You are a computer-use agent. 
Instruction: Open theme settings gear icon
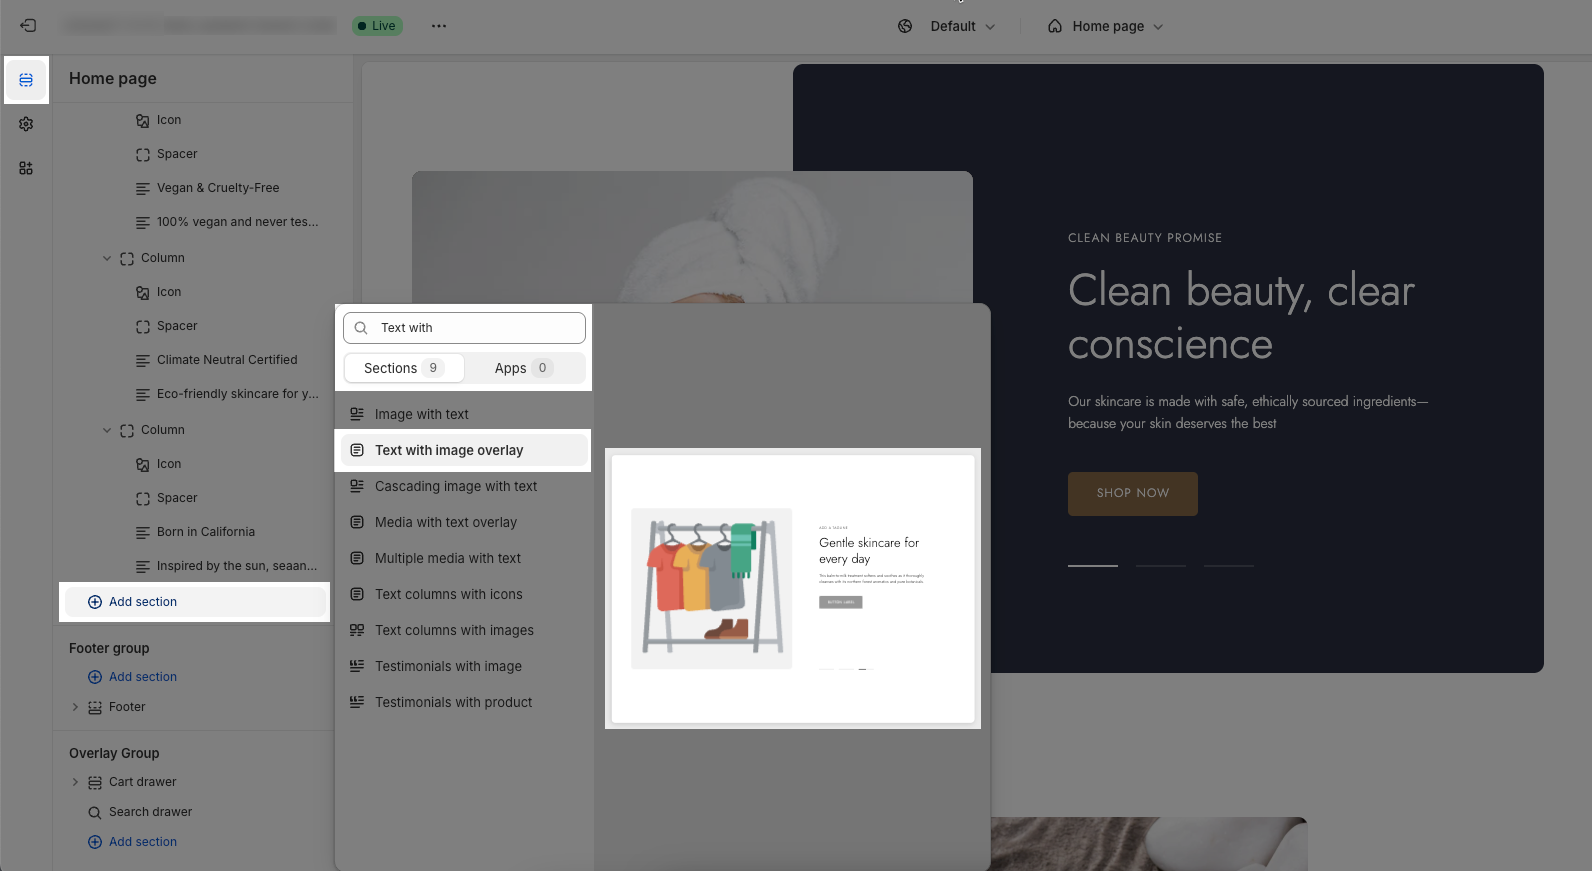[x=26, y=124]
